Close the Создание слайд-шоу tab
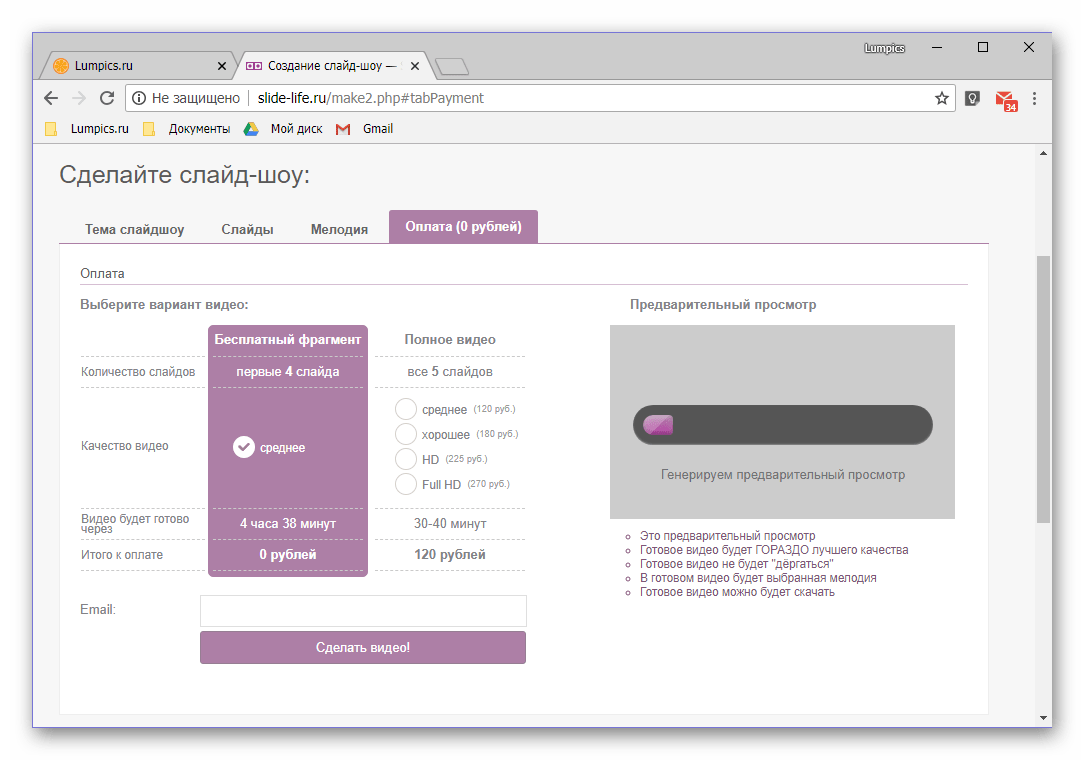1085x760 pixels. point(414,66)
